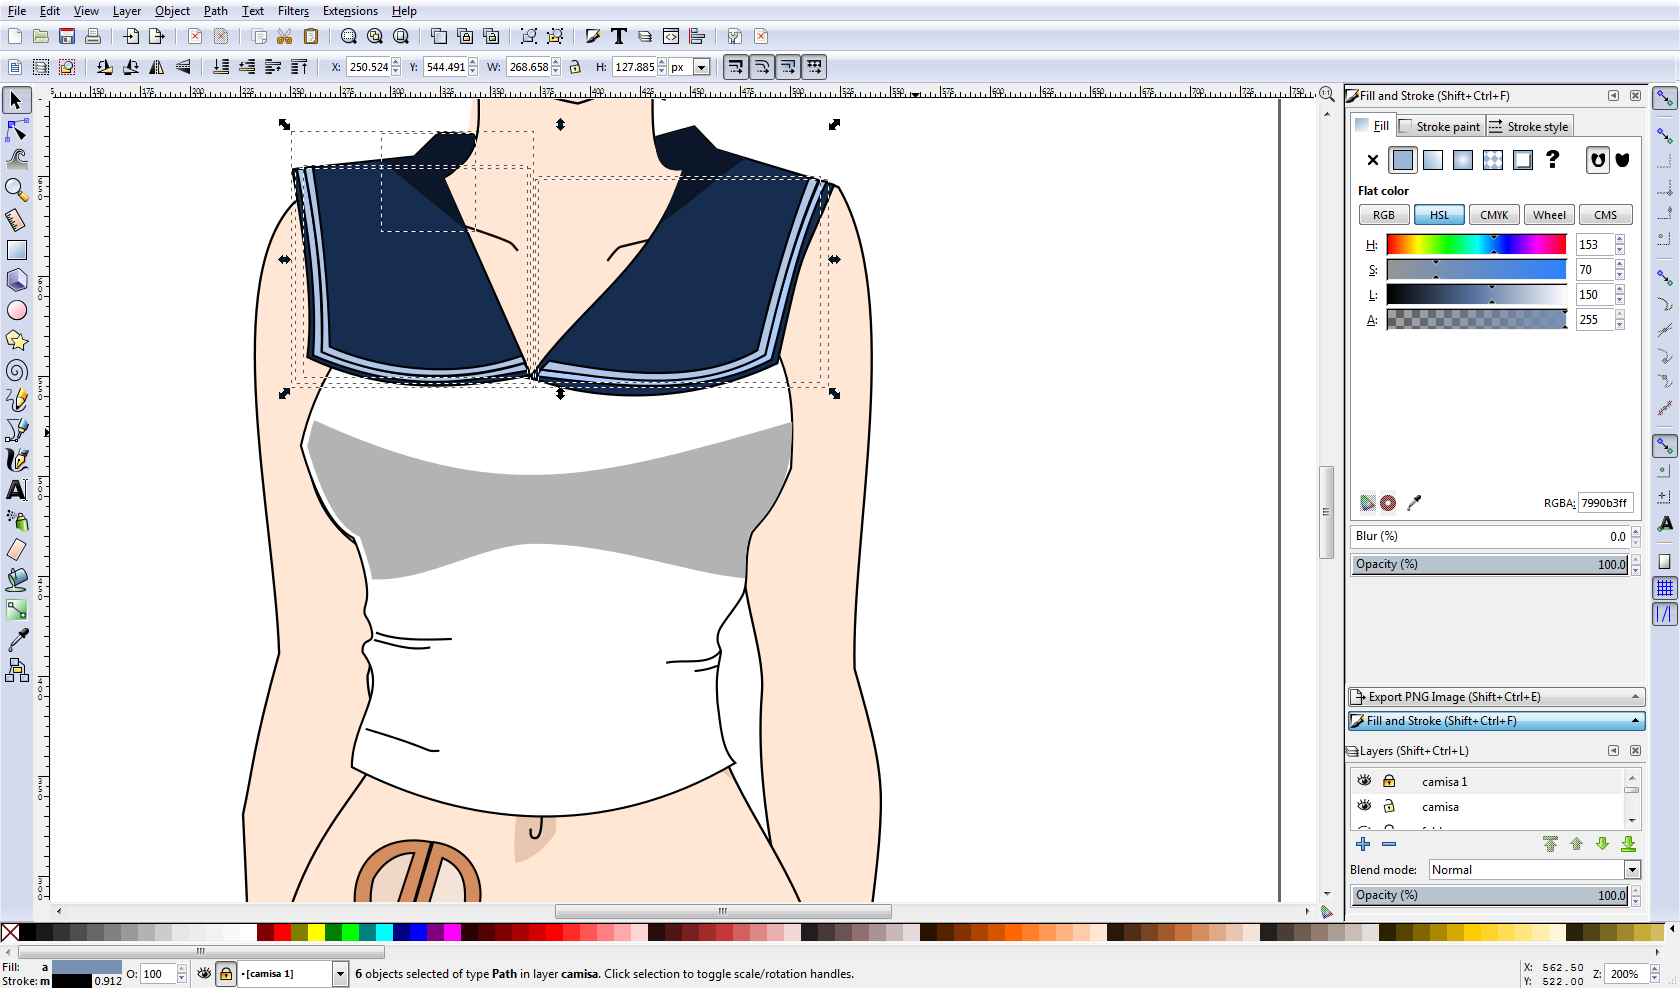The width and height of the screenshot is (1680, 988).
Task: Toggle visibility of camisa 1 layer
Action: [x=1364, y=781]
